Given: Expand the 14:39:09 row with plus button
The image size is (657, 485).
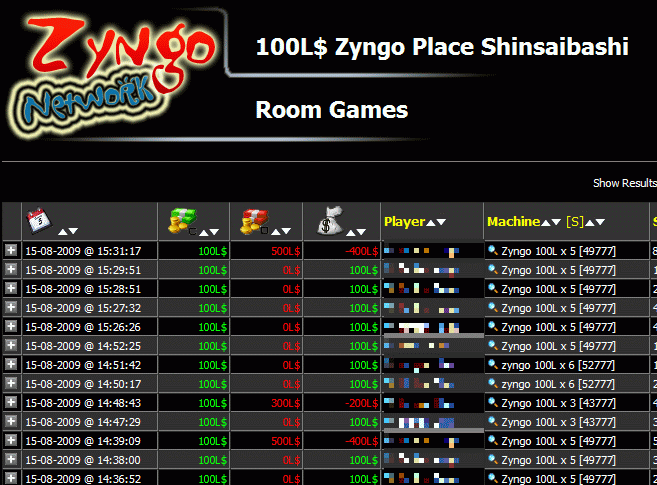Looking at the screenshot, I should point(11,440).
